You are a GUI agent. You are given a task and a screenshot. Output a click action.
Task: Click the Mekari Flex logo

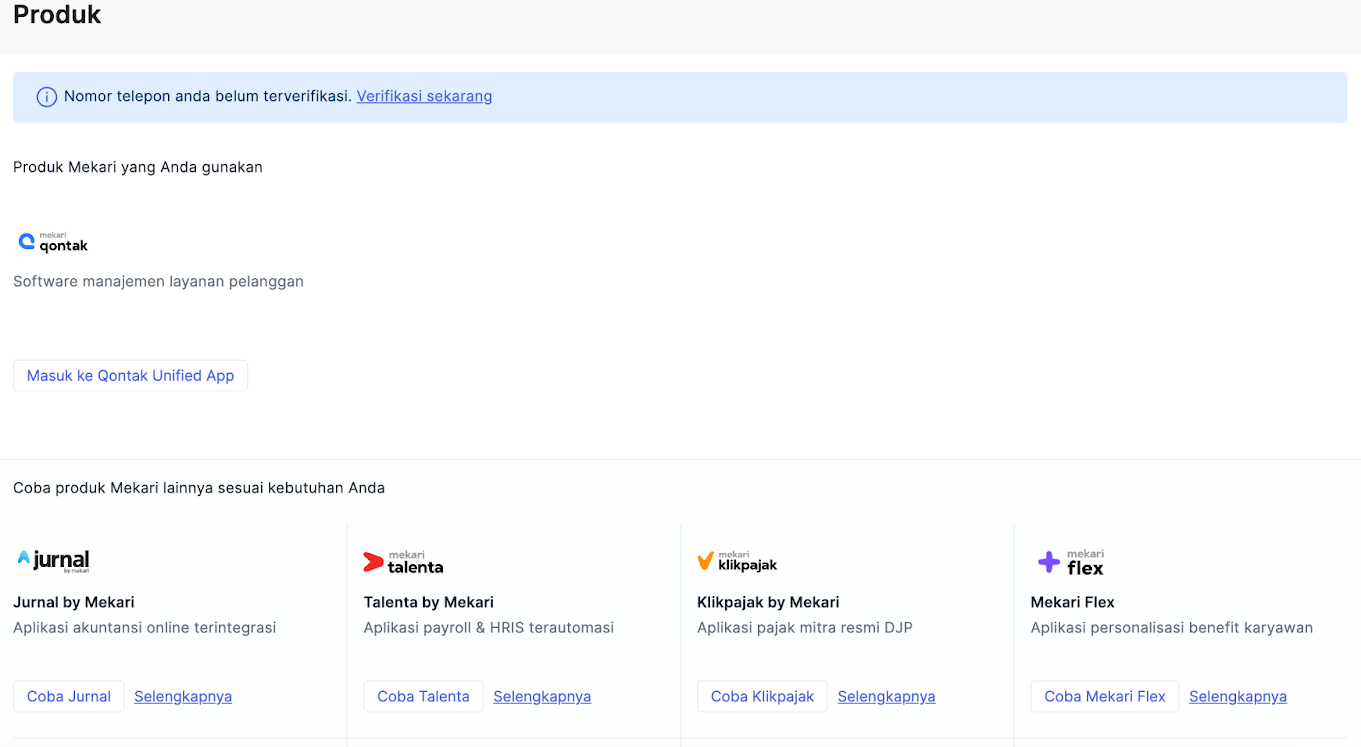tap(1071, 562)
